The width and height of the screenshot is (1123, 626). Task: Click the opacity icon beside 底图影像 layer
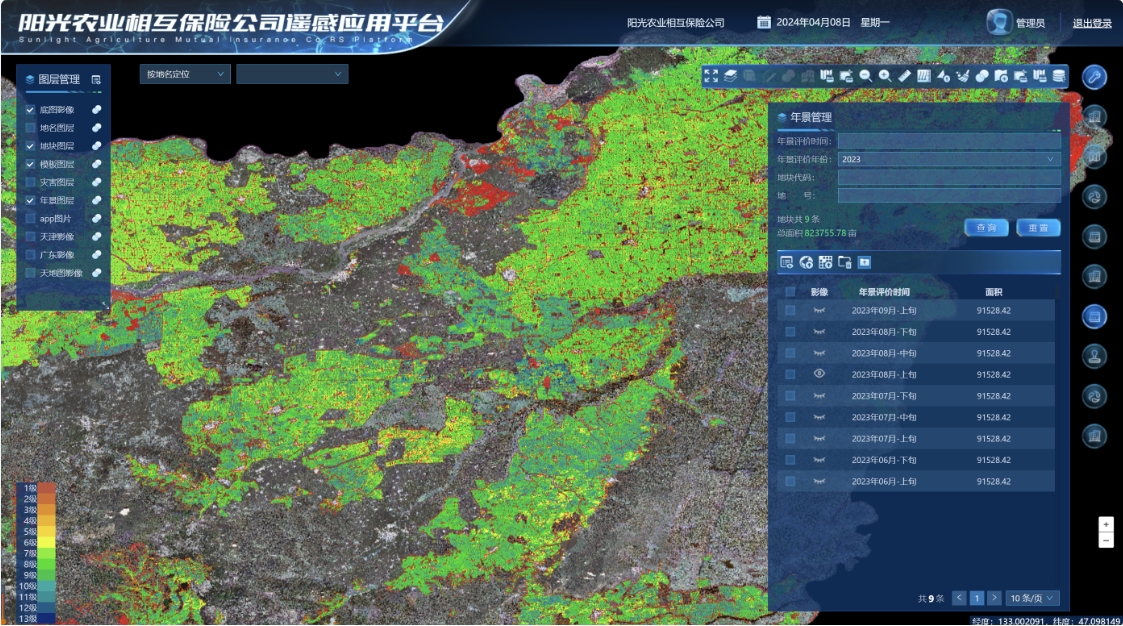tap(97, 110)
